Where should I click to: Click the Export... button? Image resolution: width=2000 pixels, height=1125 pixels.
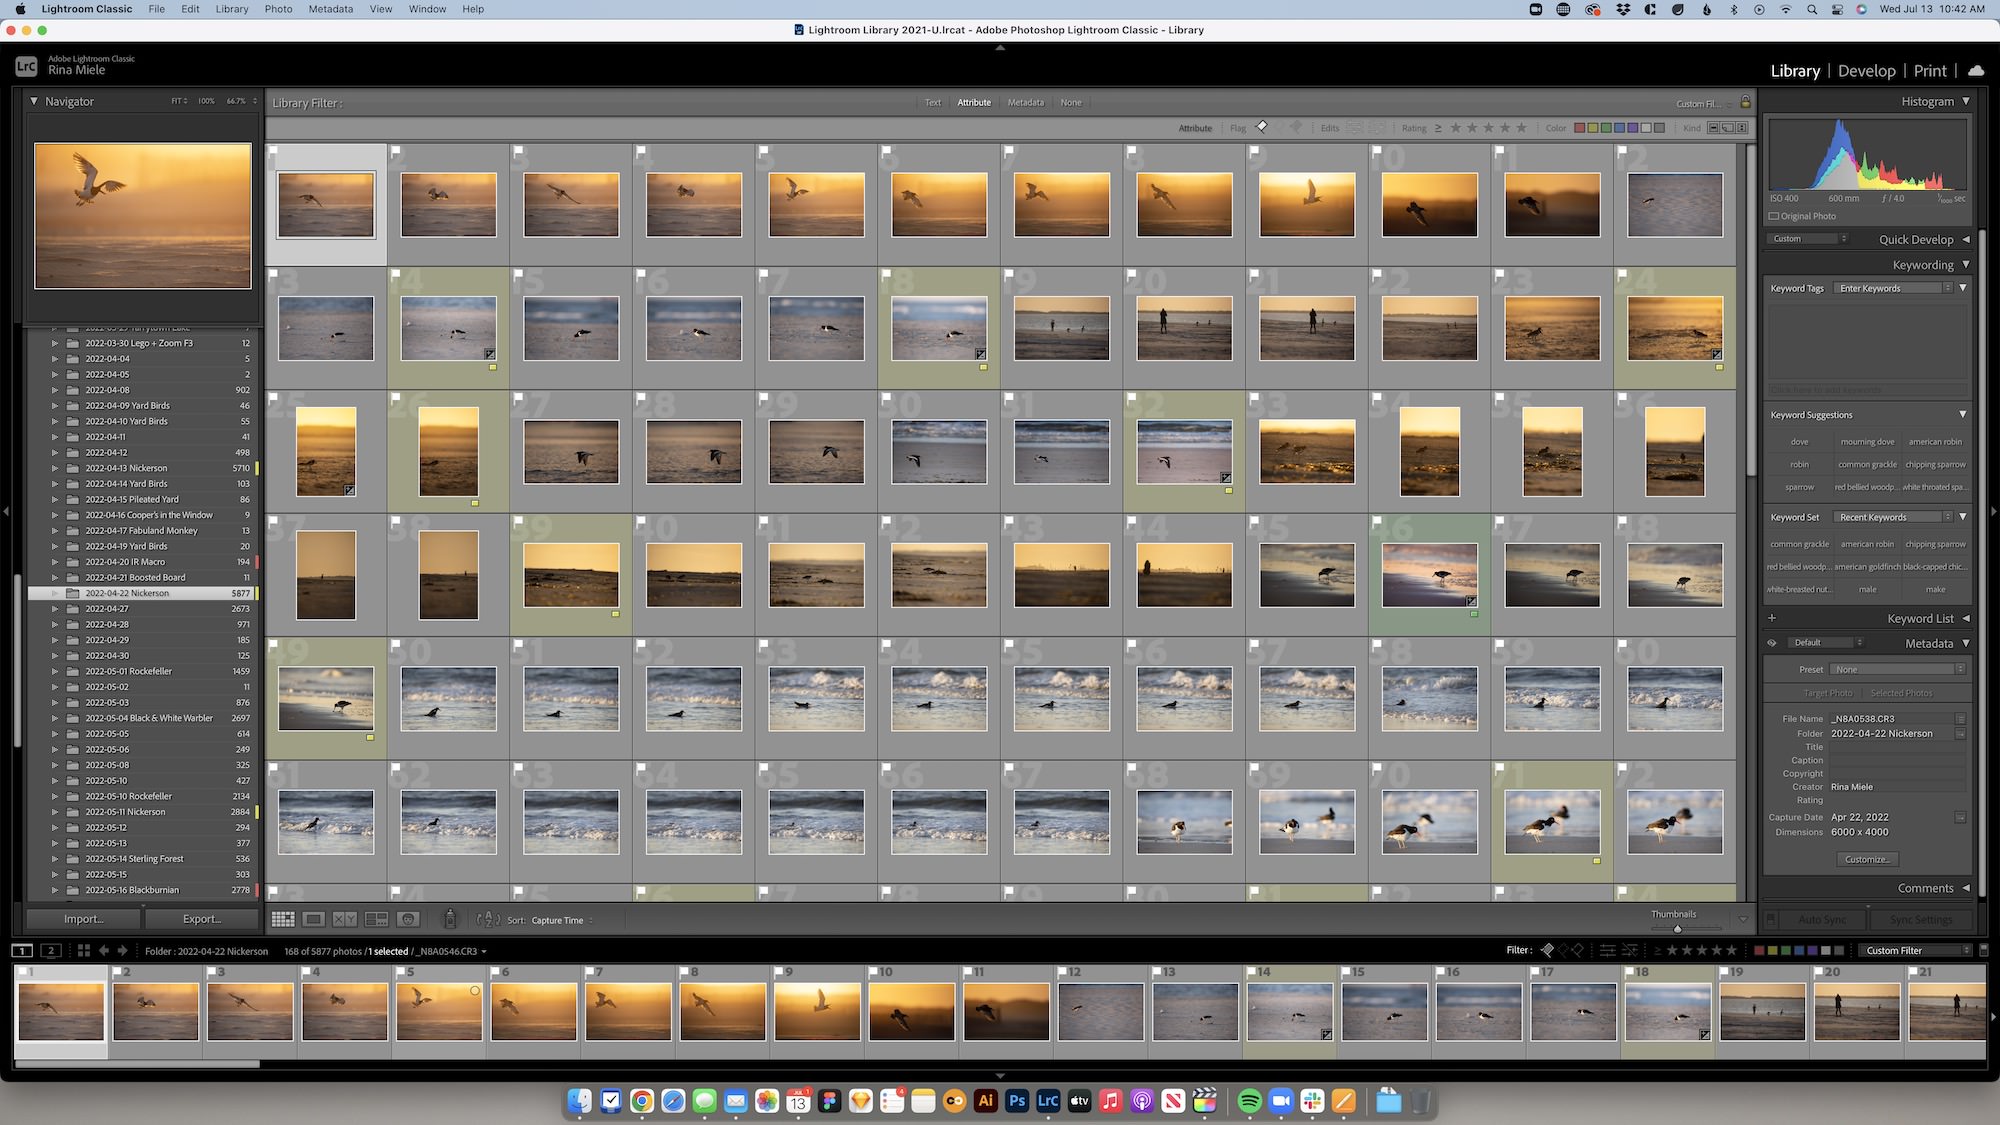[202, 919]
